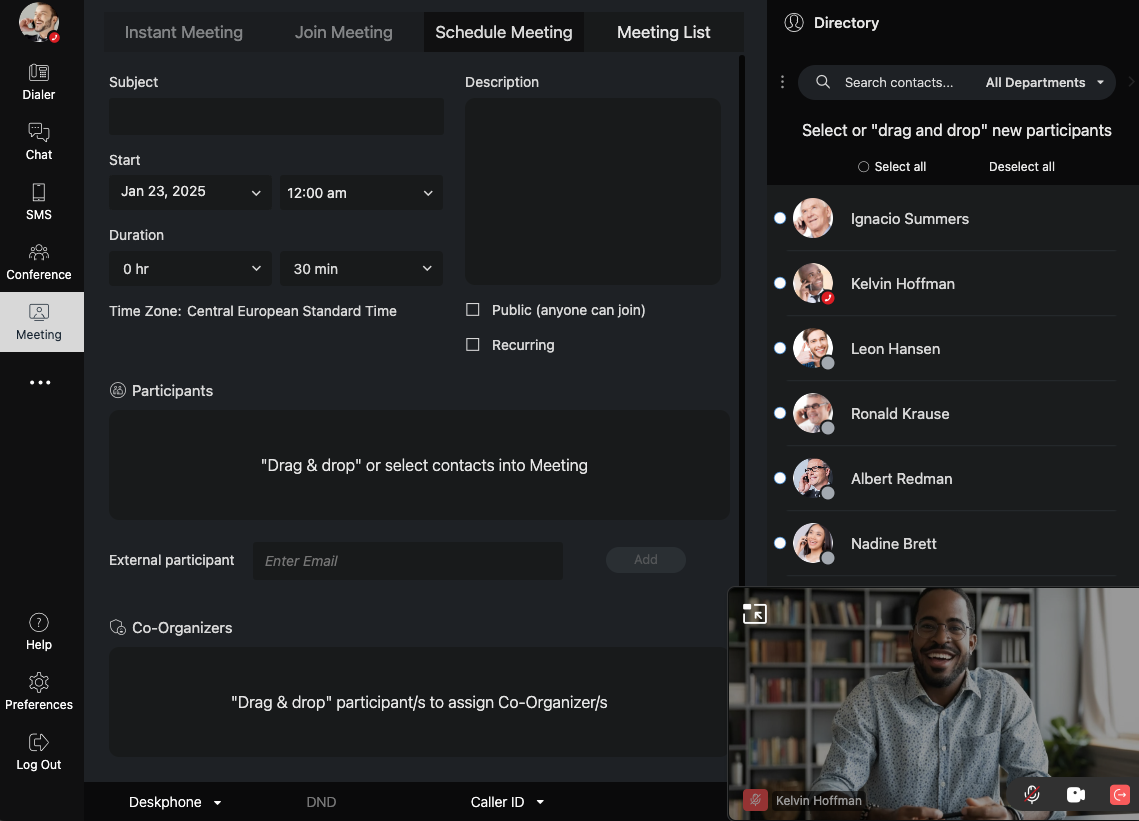Select Ignacio Summers radio button
The height and width of the screenshot is (821, 1139).
(780, 218)
